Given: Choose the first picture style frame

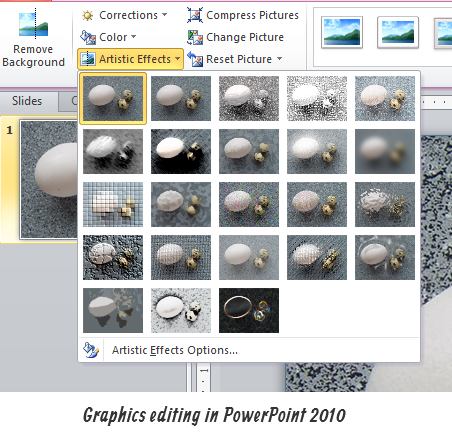Looking at the screenshot, I should pyautogui.click(x=342, y=32).
